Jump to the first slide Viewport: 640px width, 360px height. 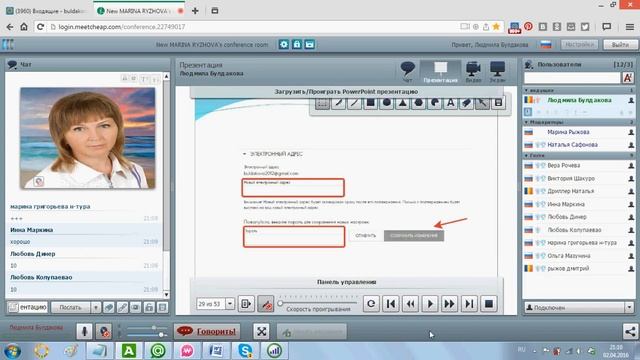pos(391,304)
